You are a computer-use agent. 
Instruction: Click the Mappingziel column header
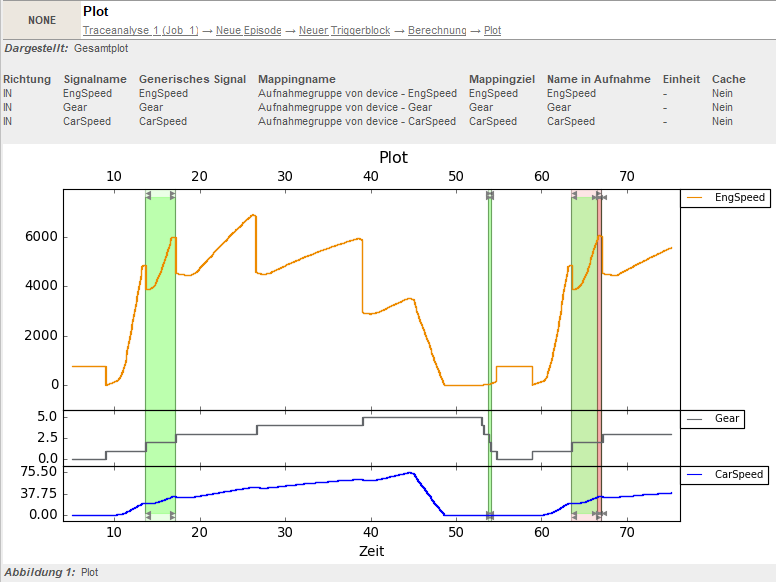501,79
